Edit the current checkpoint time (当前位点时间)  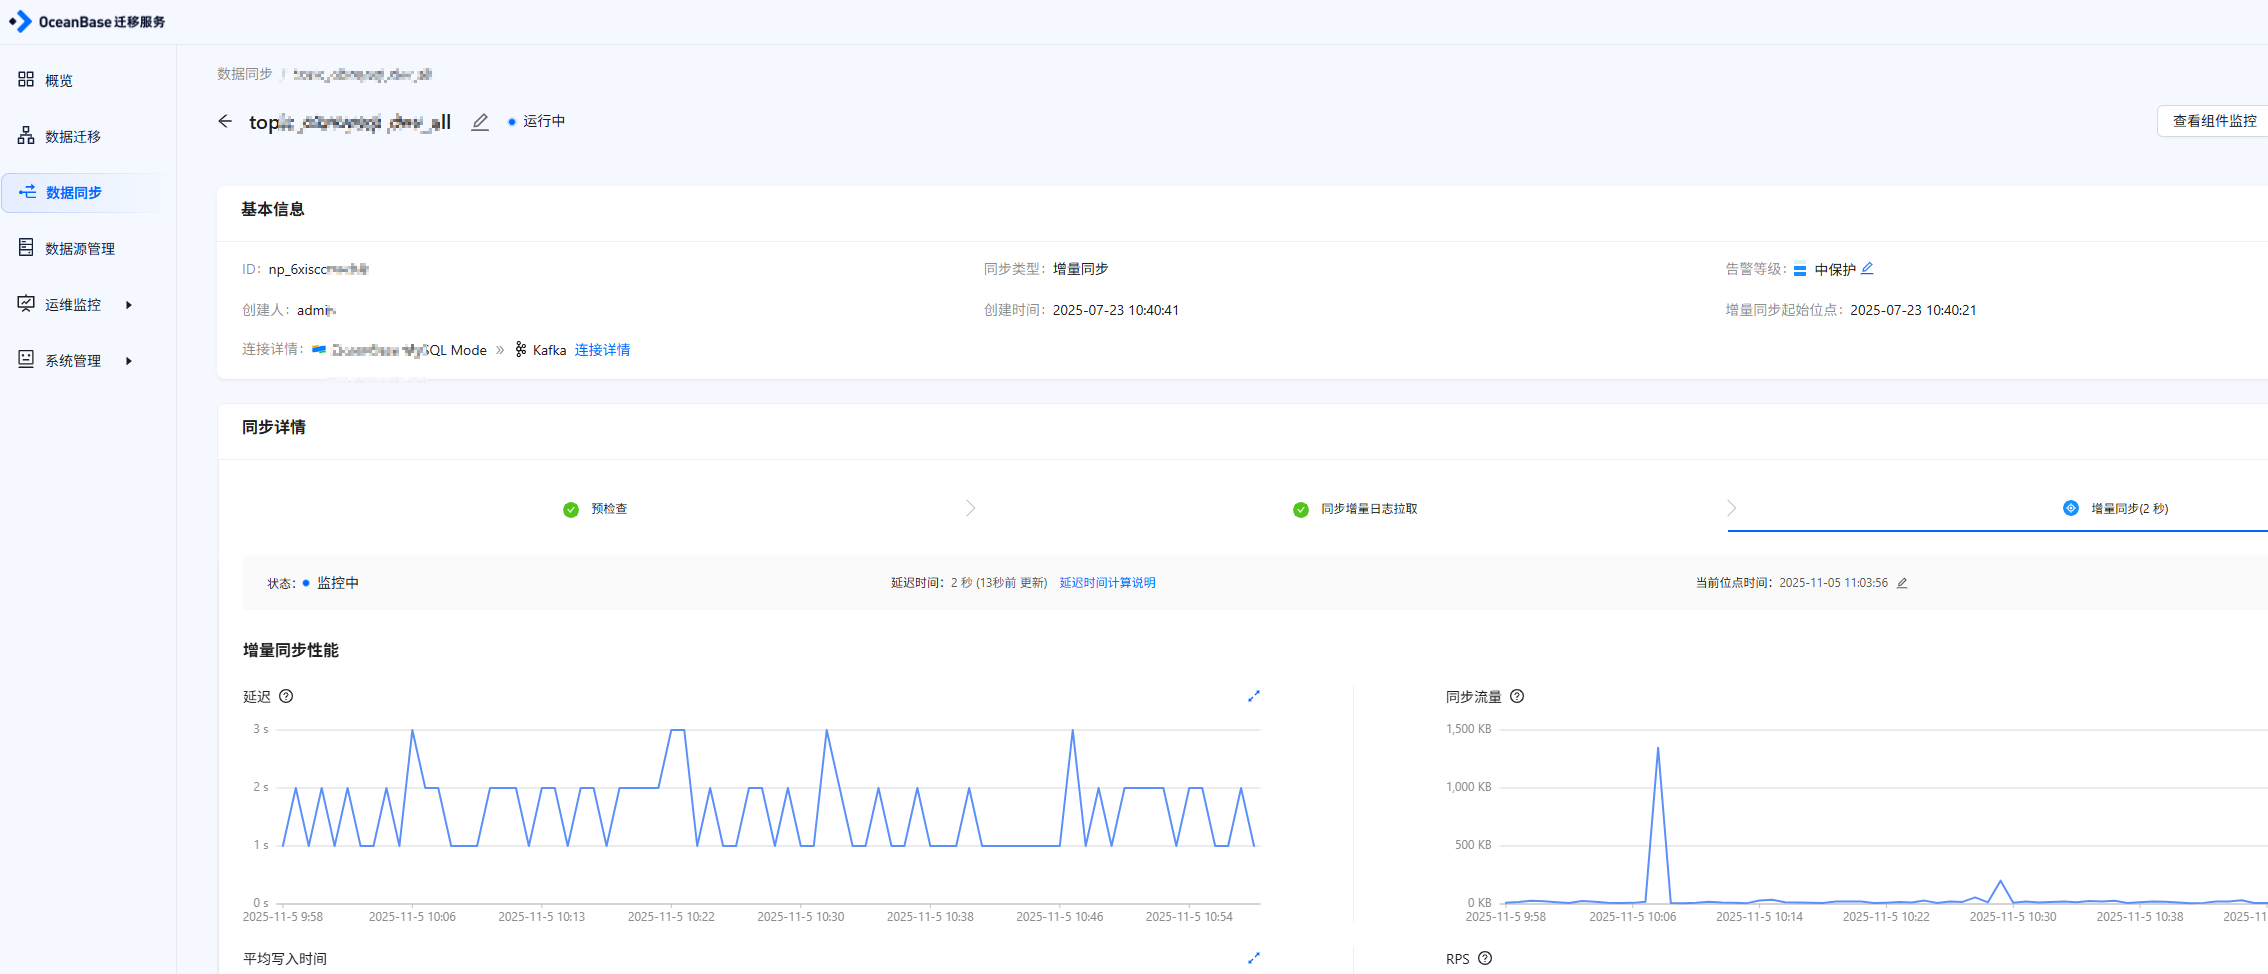point(1902,583)
